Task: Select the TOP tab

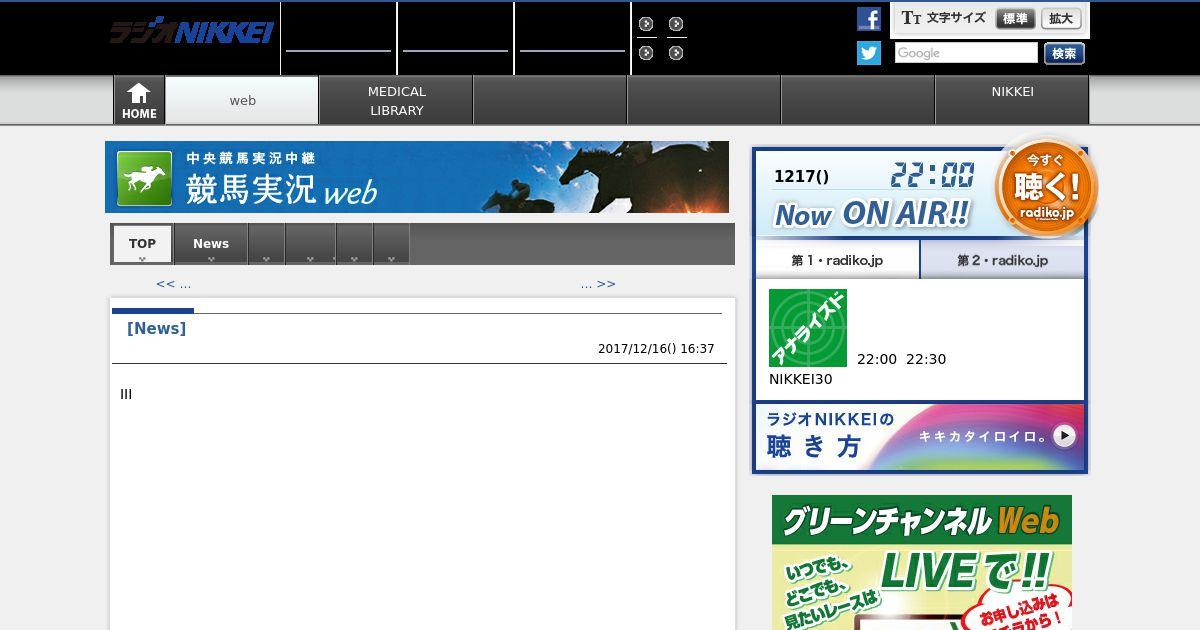Action: 142,244
